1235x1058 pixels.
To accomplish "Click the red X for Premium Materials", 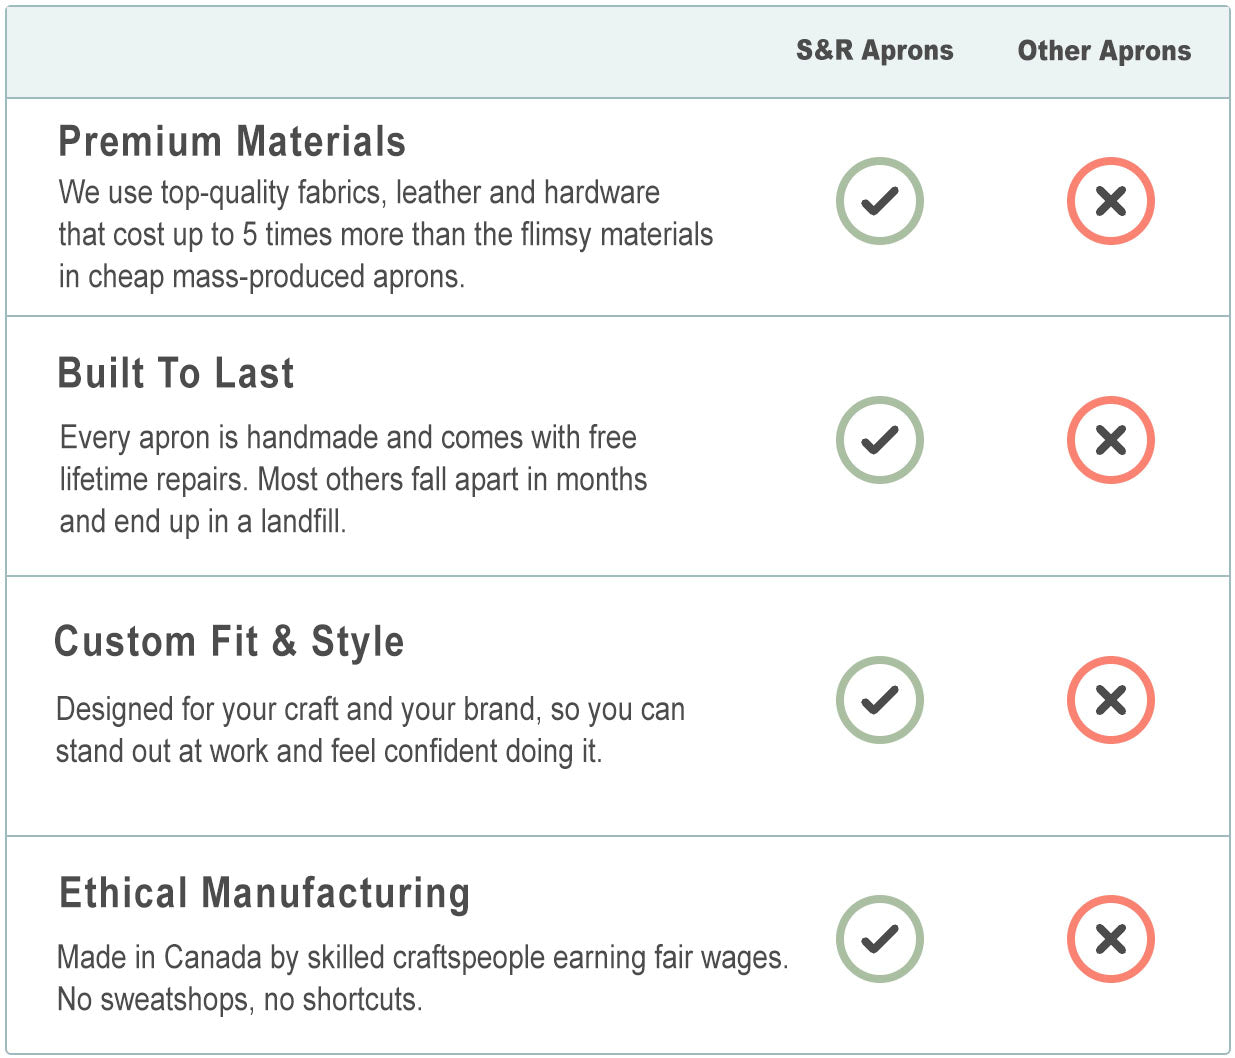I will [x=1110, y=201].
